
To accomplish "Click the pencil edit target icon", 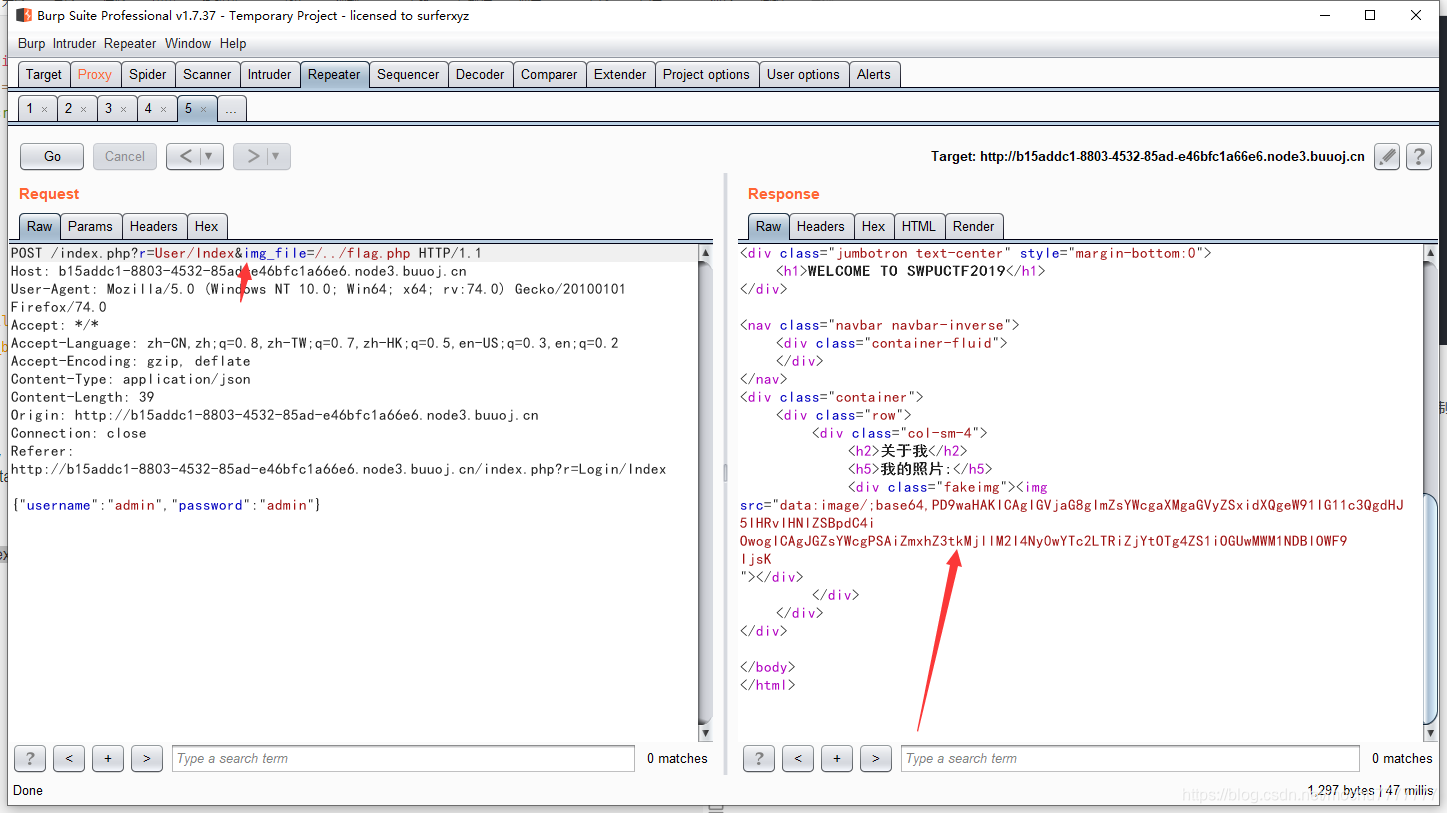I will click(1386, 156).
